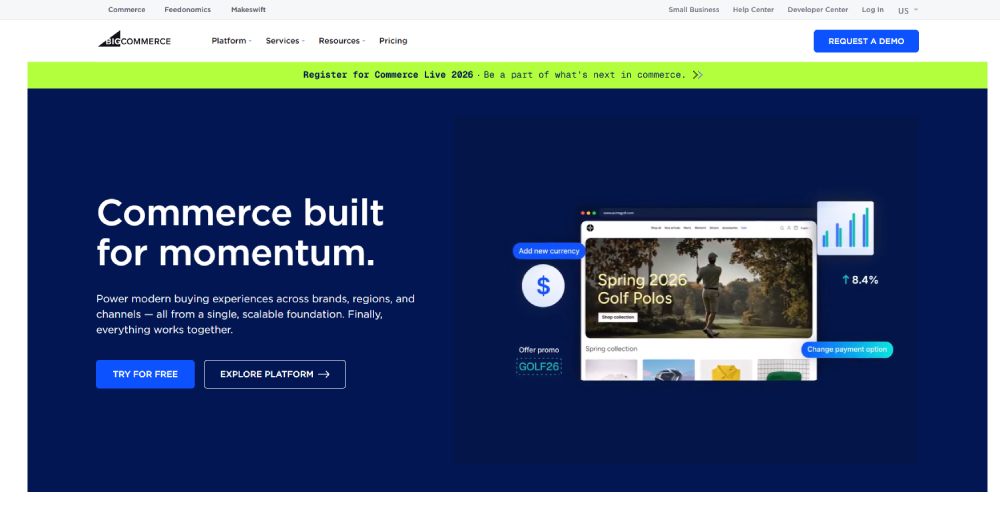The height and width of the screenshot is (512, 1000).
Task: Open the Log In link
Action: click(x=872, y=10)
